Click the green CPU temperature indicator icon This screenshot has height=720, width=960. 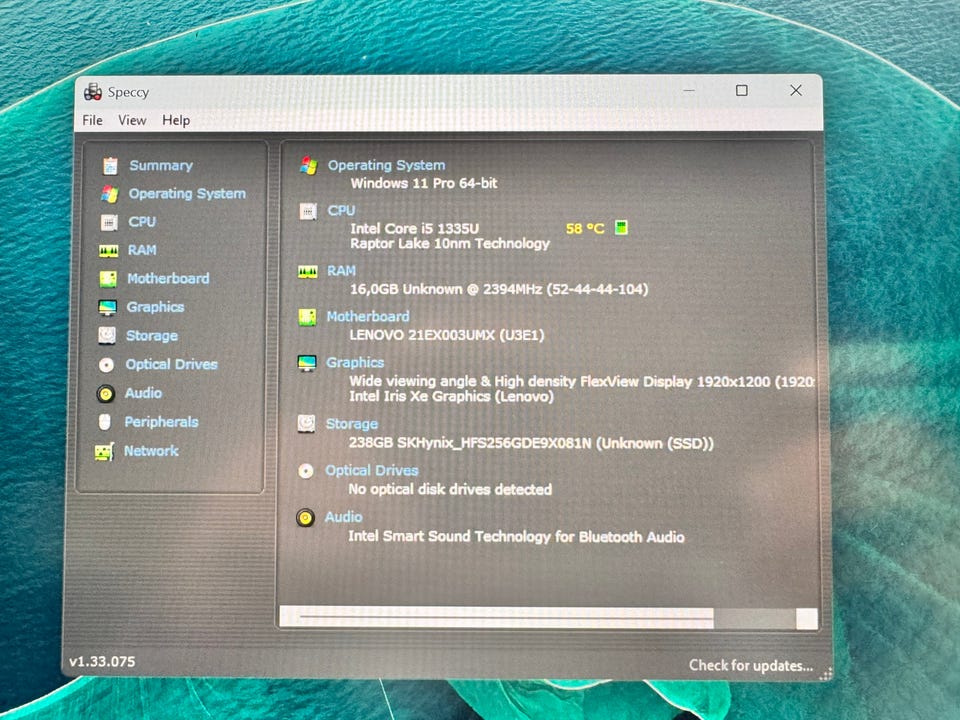(621, 228)
